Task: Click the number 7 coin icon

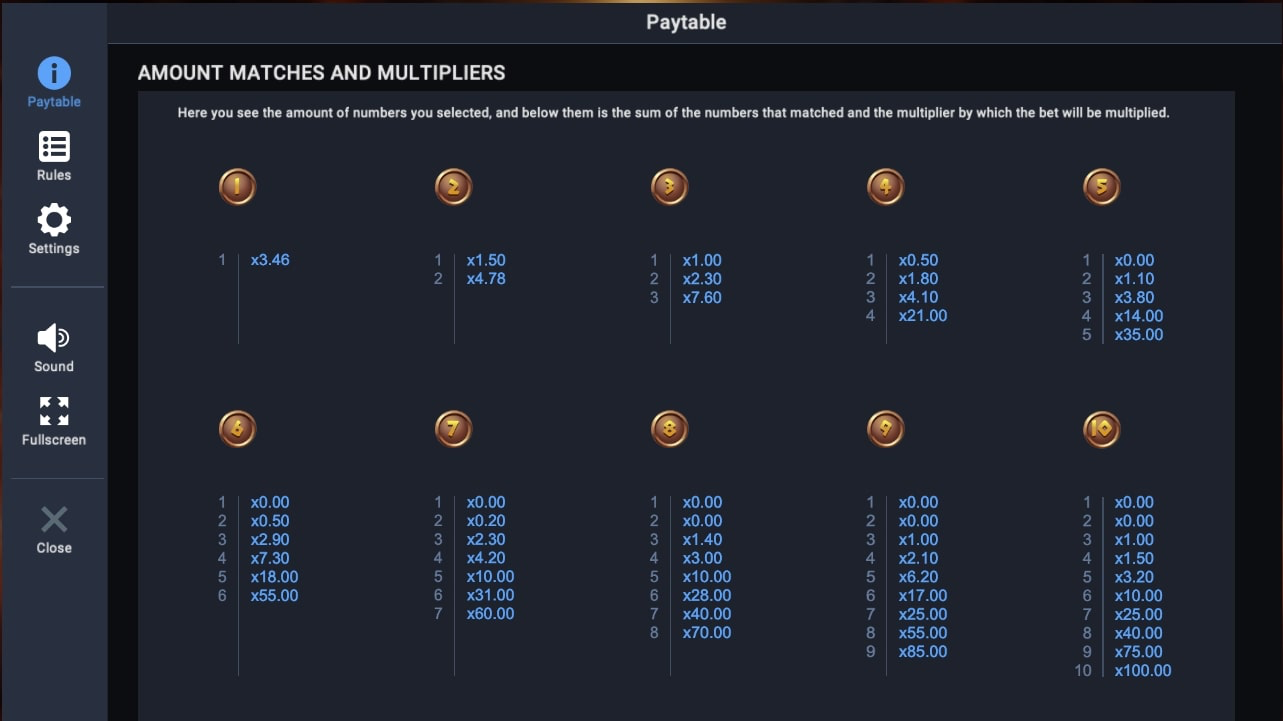Action: coord(453,428)
